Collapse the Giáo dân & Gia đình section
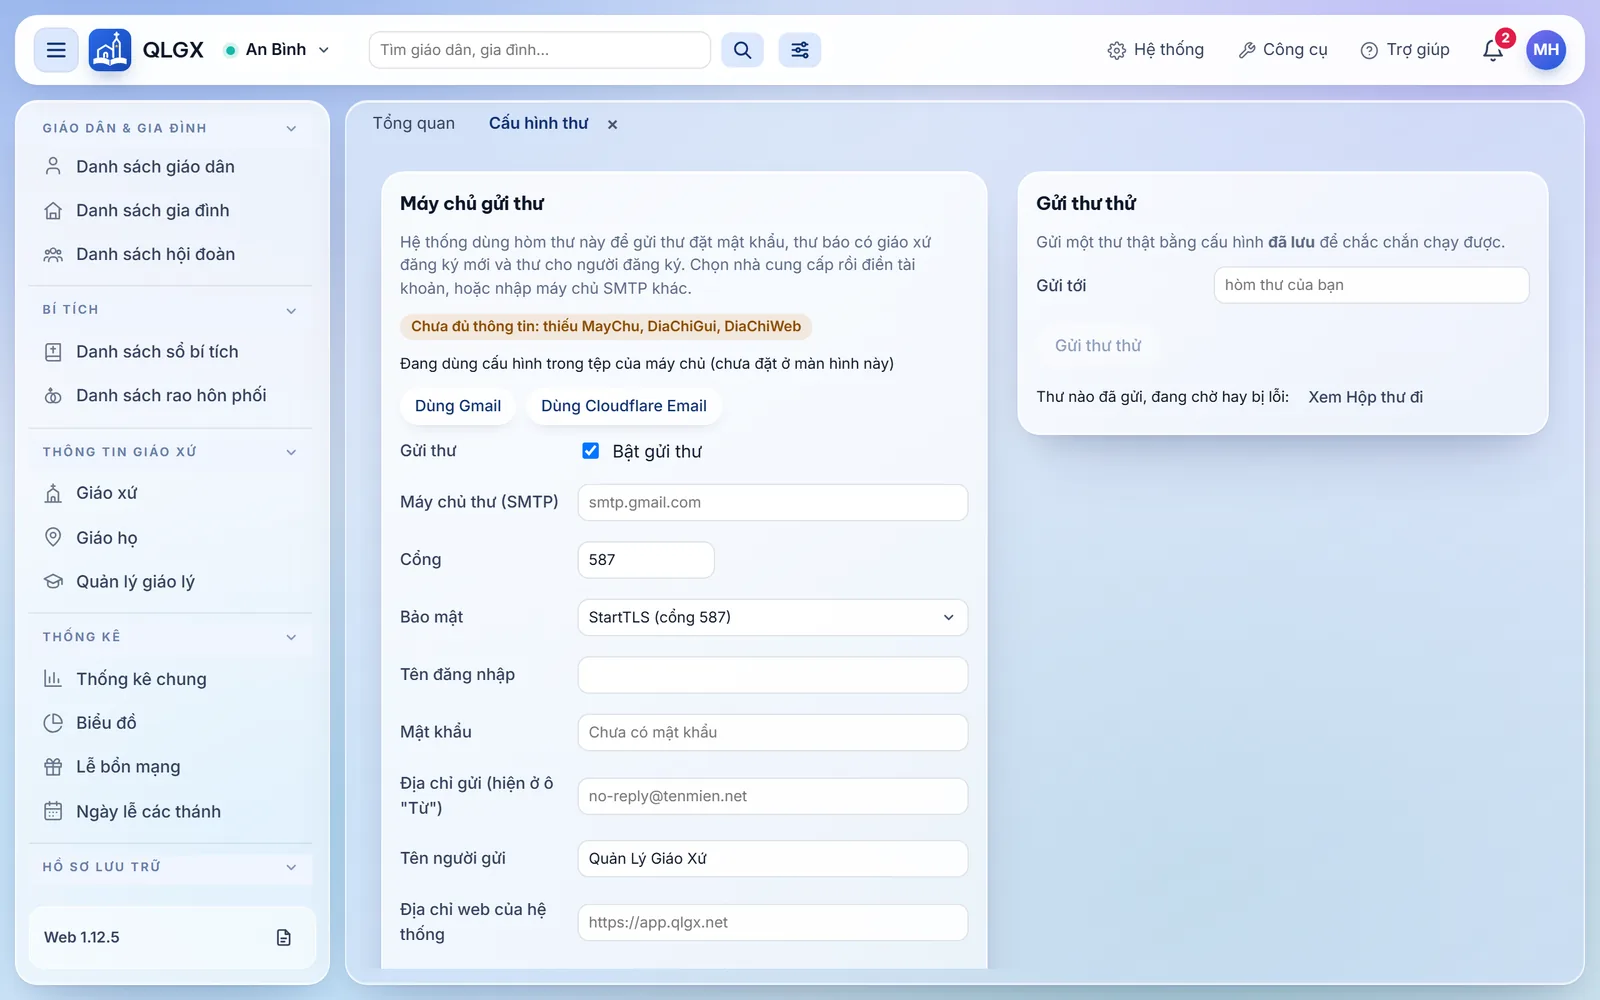Screen dimensions: 1600x1000 (291, 128)
